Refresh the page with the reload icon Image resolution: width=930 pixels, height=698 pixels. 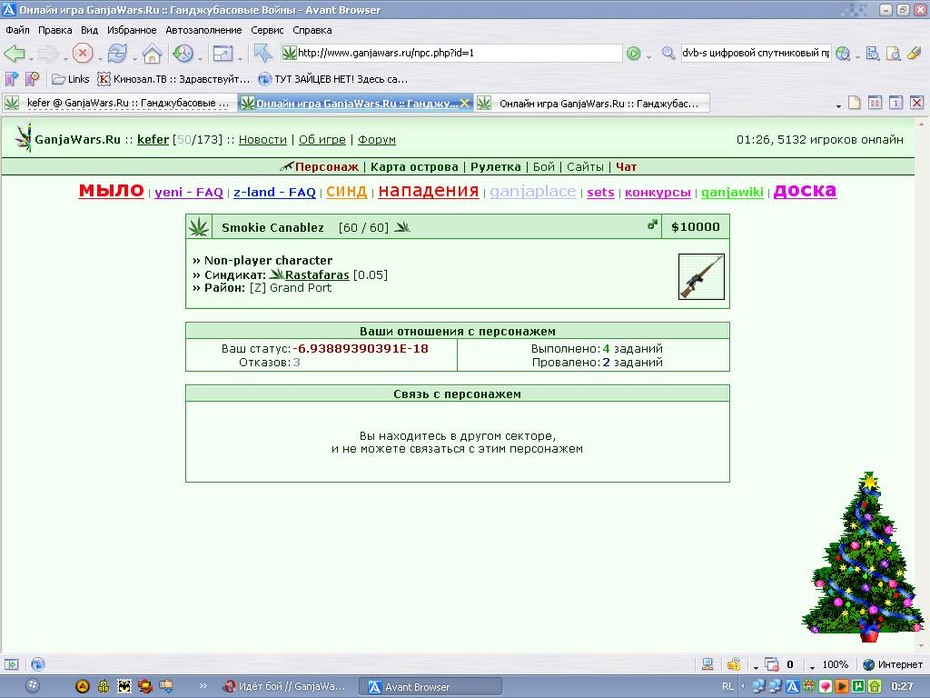(117, 53)
